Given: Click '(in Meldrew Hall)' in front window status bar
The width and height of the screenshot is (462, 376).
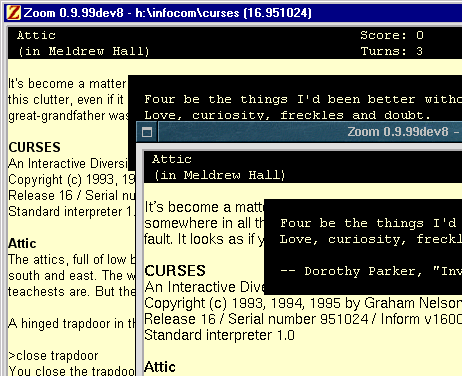Looking at the screenshot, I should 219,175.
